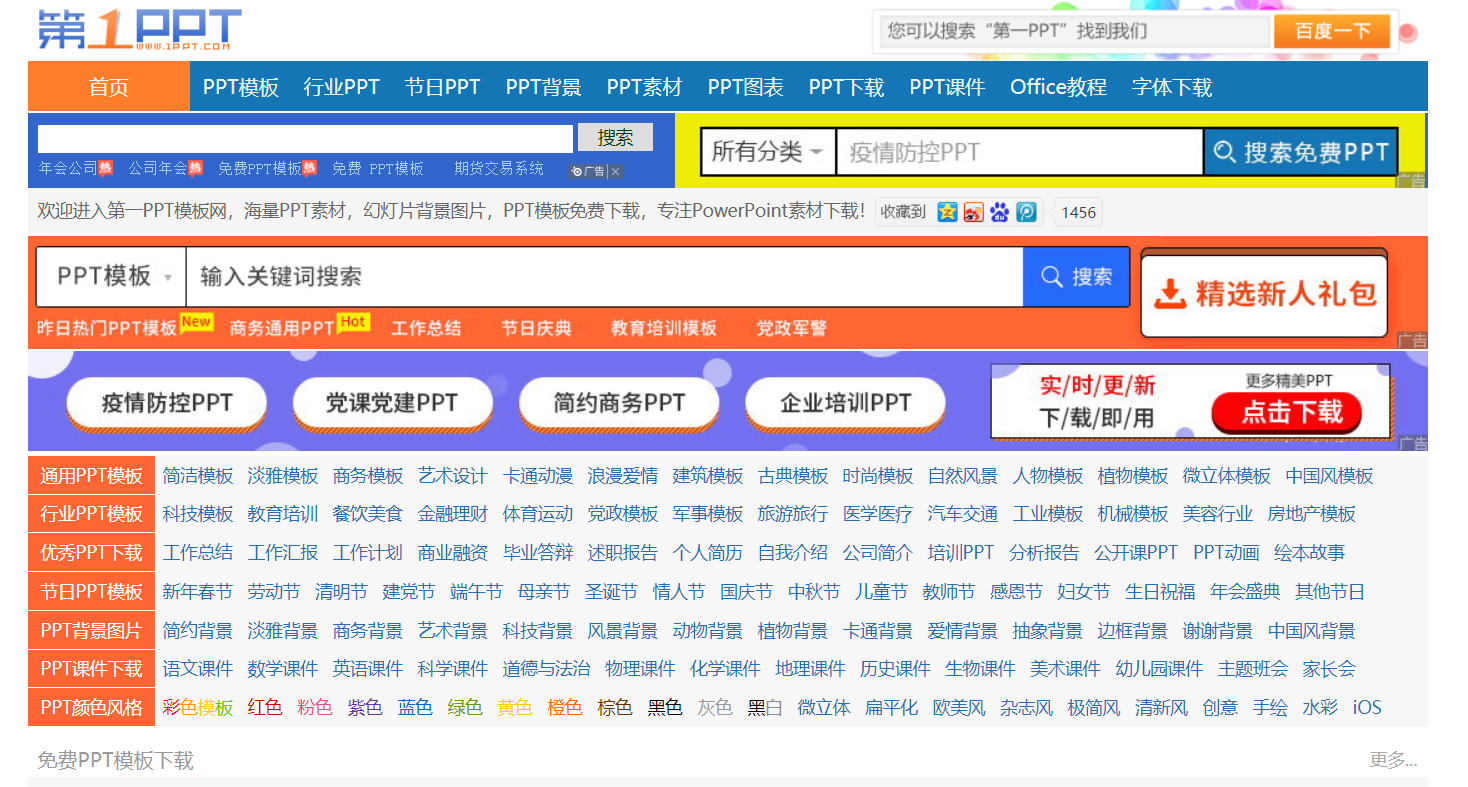Click the blue 搜索 button in orange banner
This screenshot has height=787, width=1468.
pyautogui.click(x=1076, y=276)
